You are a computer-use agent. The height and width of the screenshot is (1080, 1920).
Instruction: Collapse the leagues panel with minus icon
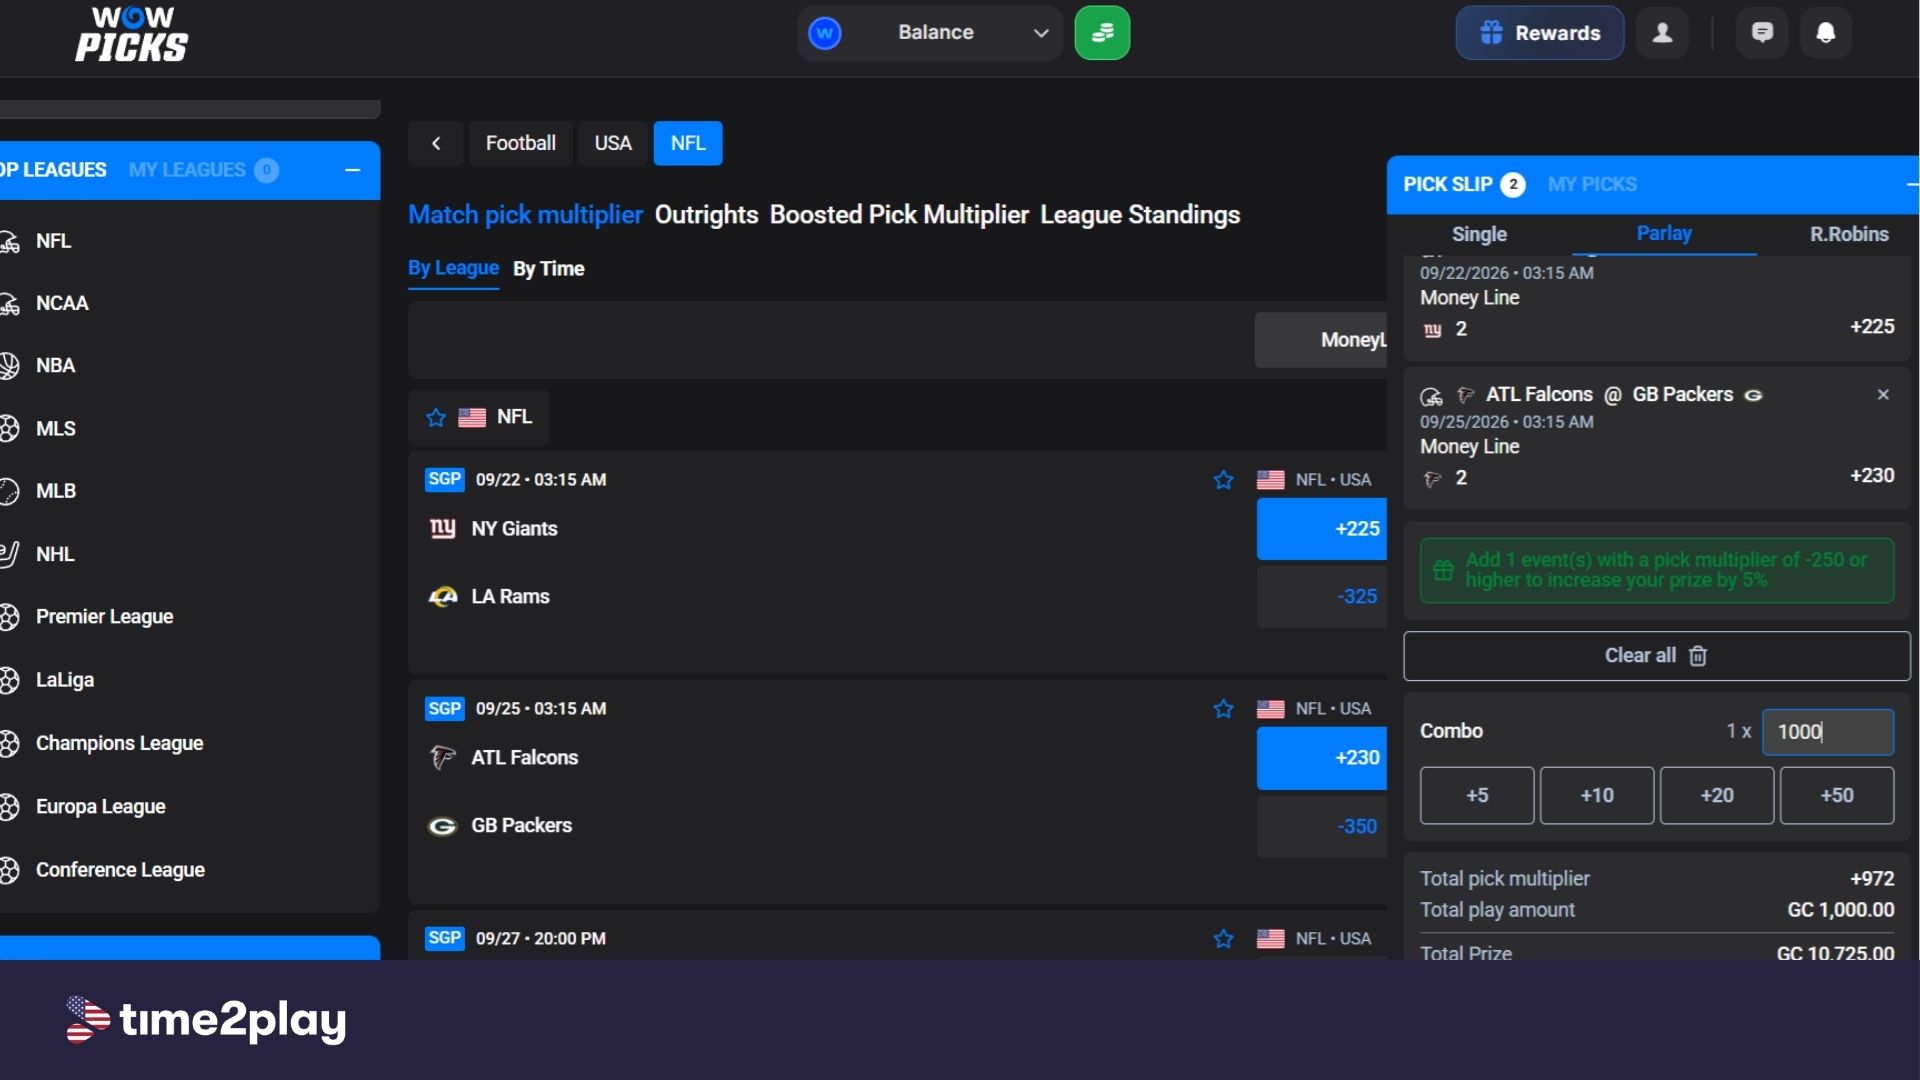coord(352,170)
